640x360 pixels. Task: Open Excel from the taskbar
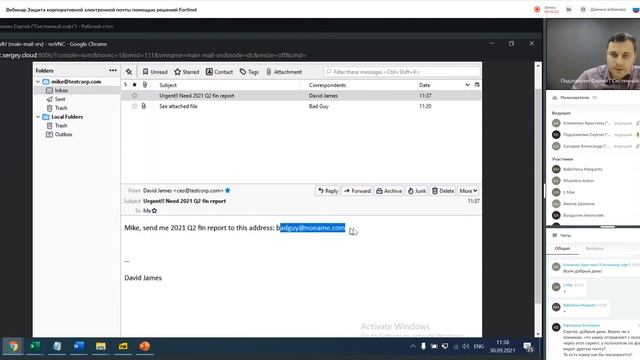point(35,347)
